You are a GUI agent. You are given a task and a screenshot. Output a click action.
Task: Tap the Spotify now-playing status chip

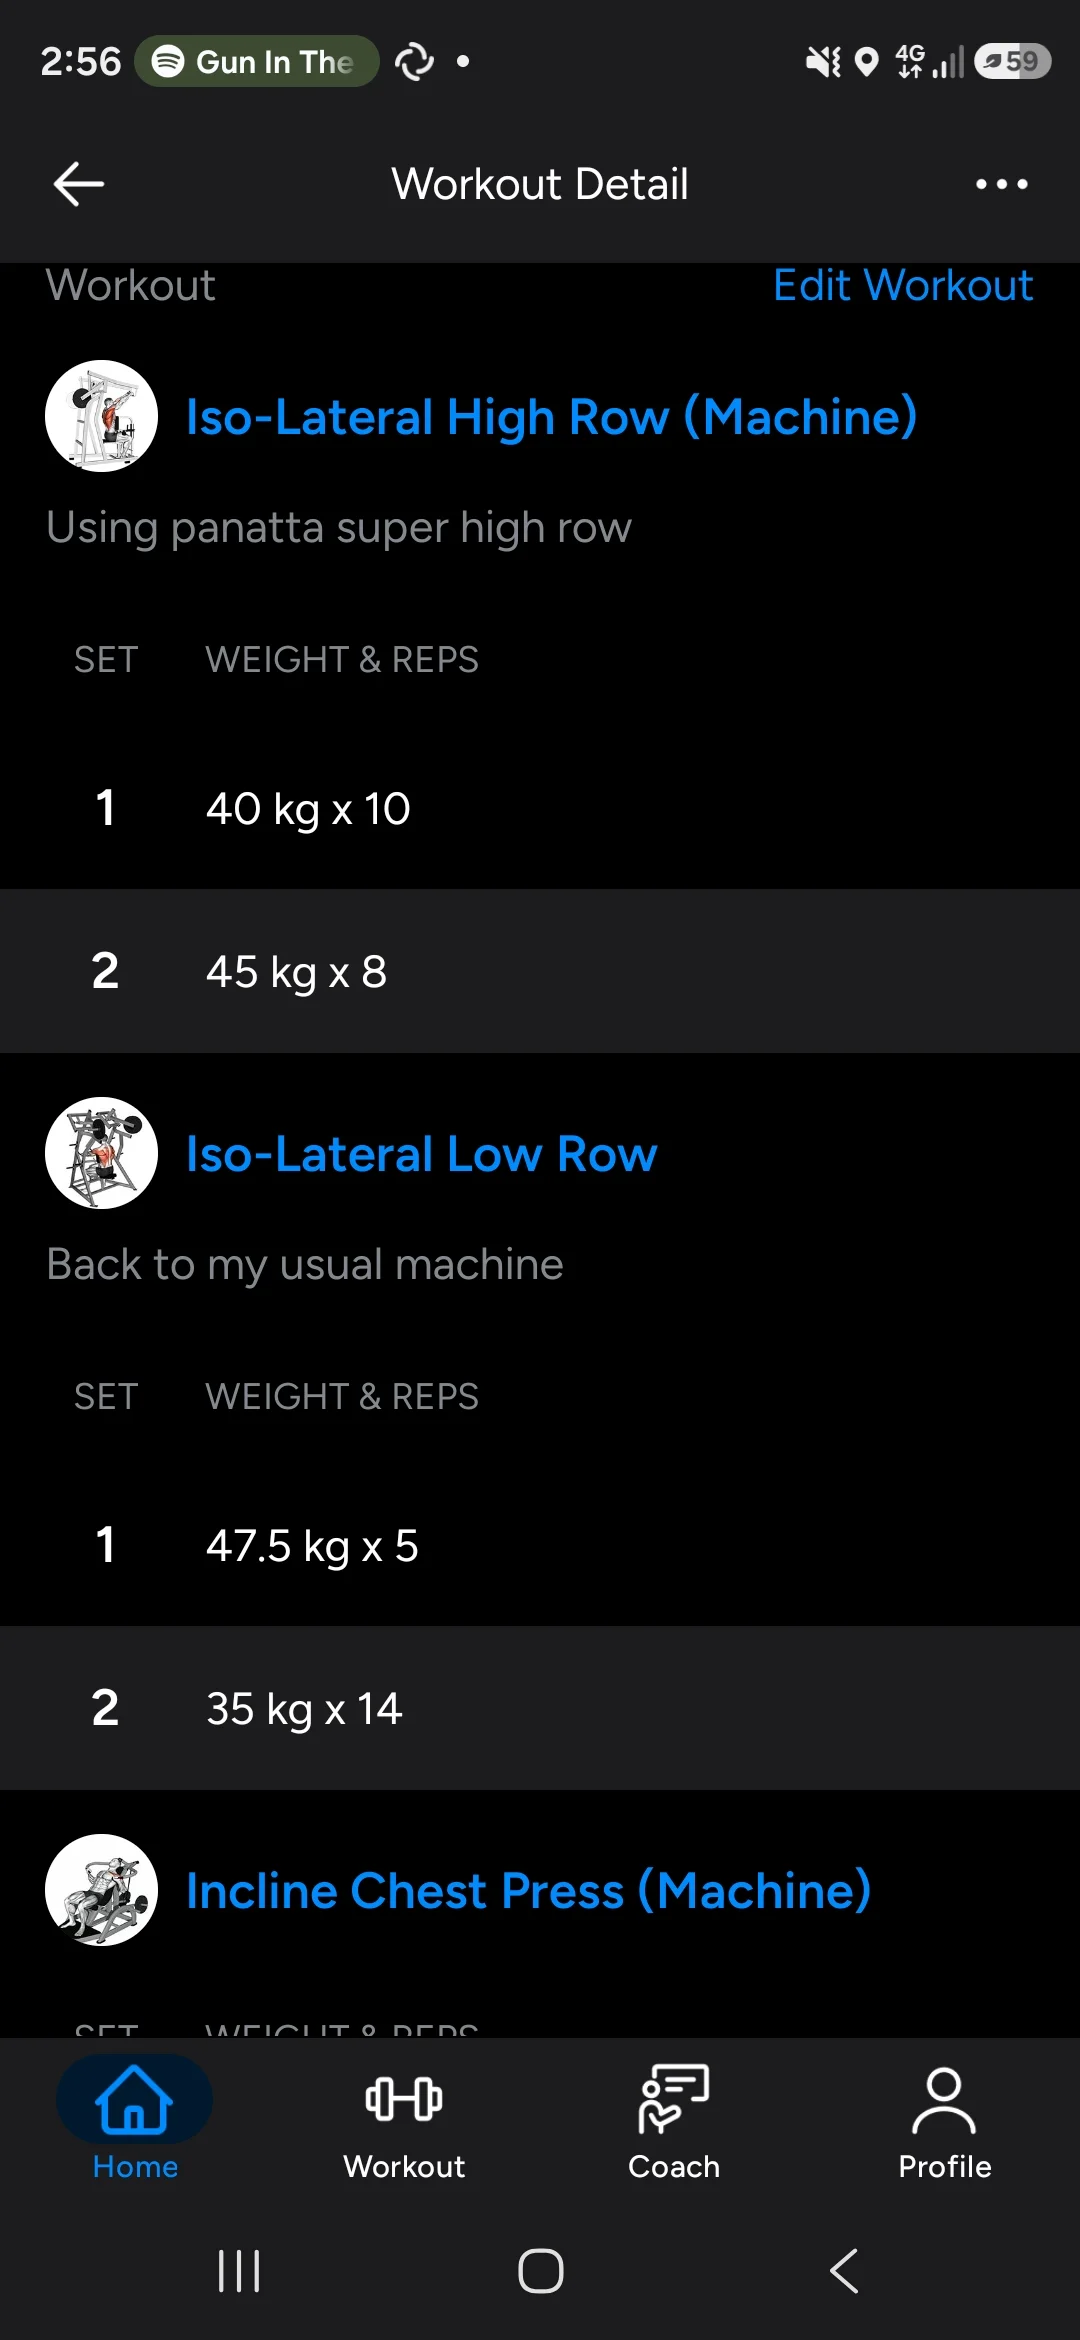[x=257, y=61]
